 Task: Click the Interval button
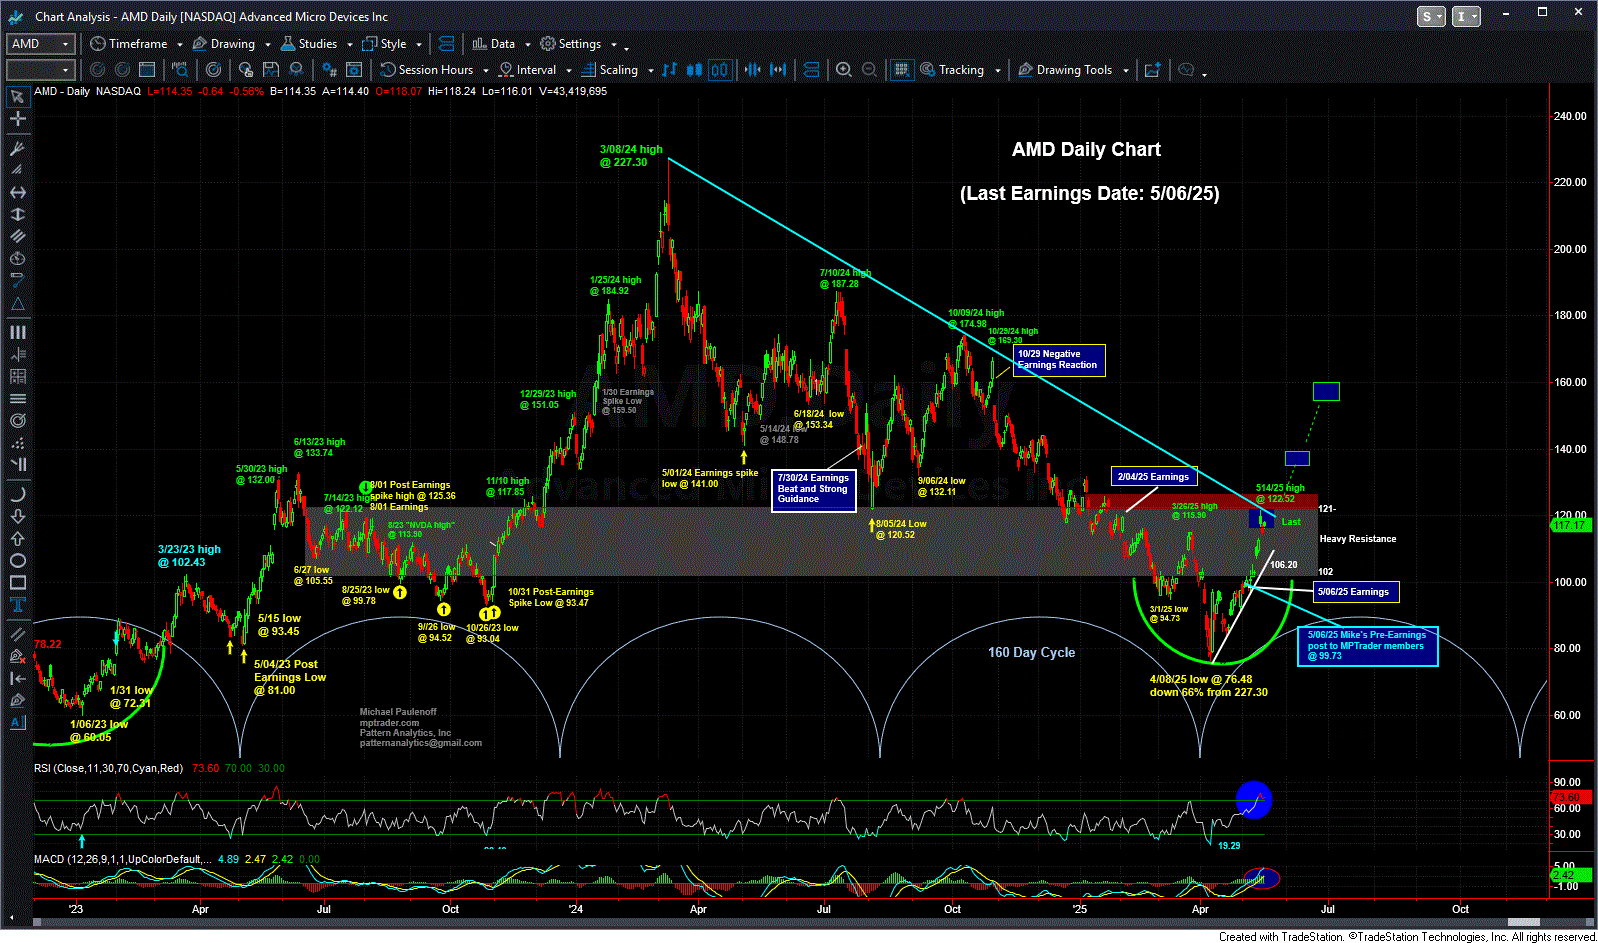click(x=528, y=70)
